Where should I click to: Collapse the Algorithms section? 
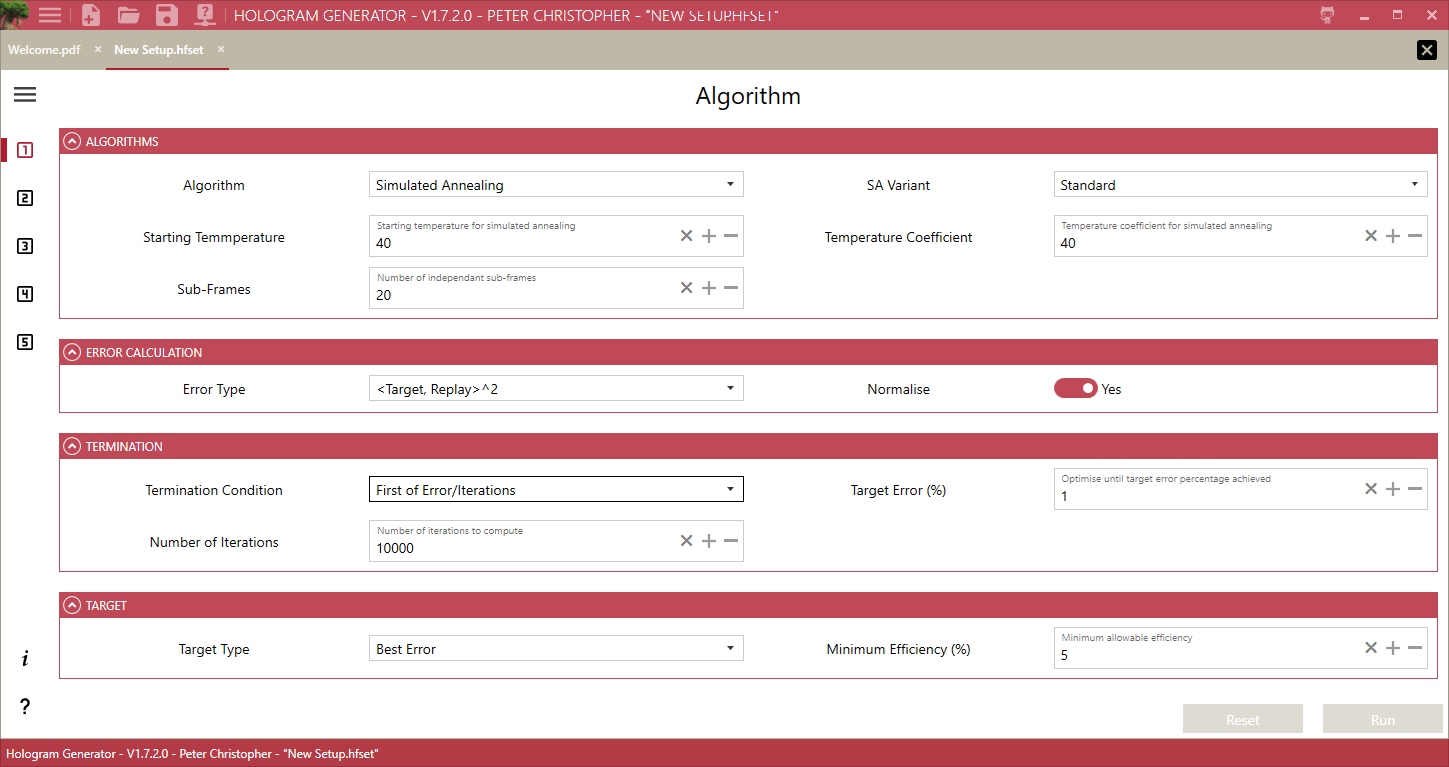click(x=72, y=142)
